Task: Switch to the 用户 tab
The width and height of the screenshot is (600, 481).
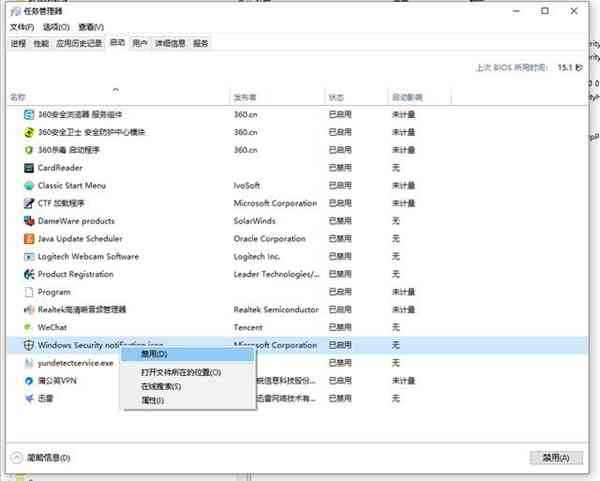Action: click(x=140, y=44)
